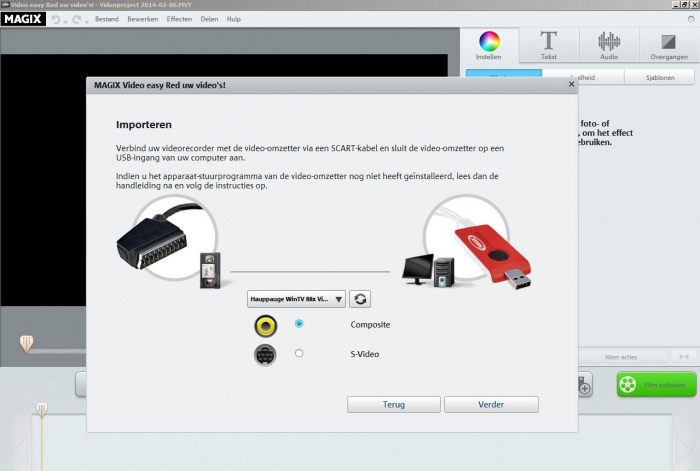Click the red USB converter illustration

pyautogui.click(x=493, y=255)
